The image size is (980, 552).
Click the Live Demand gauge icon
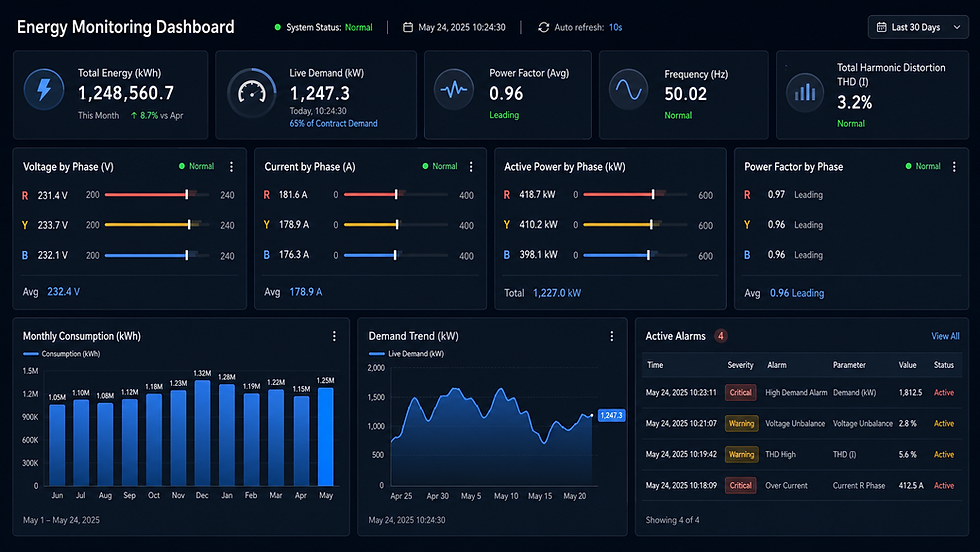pyautogui.click(x=252, y=93)
